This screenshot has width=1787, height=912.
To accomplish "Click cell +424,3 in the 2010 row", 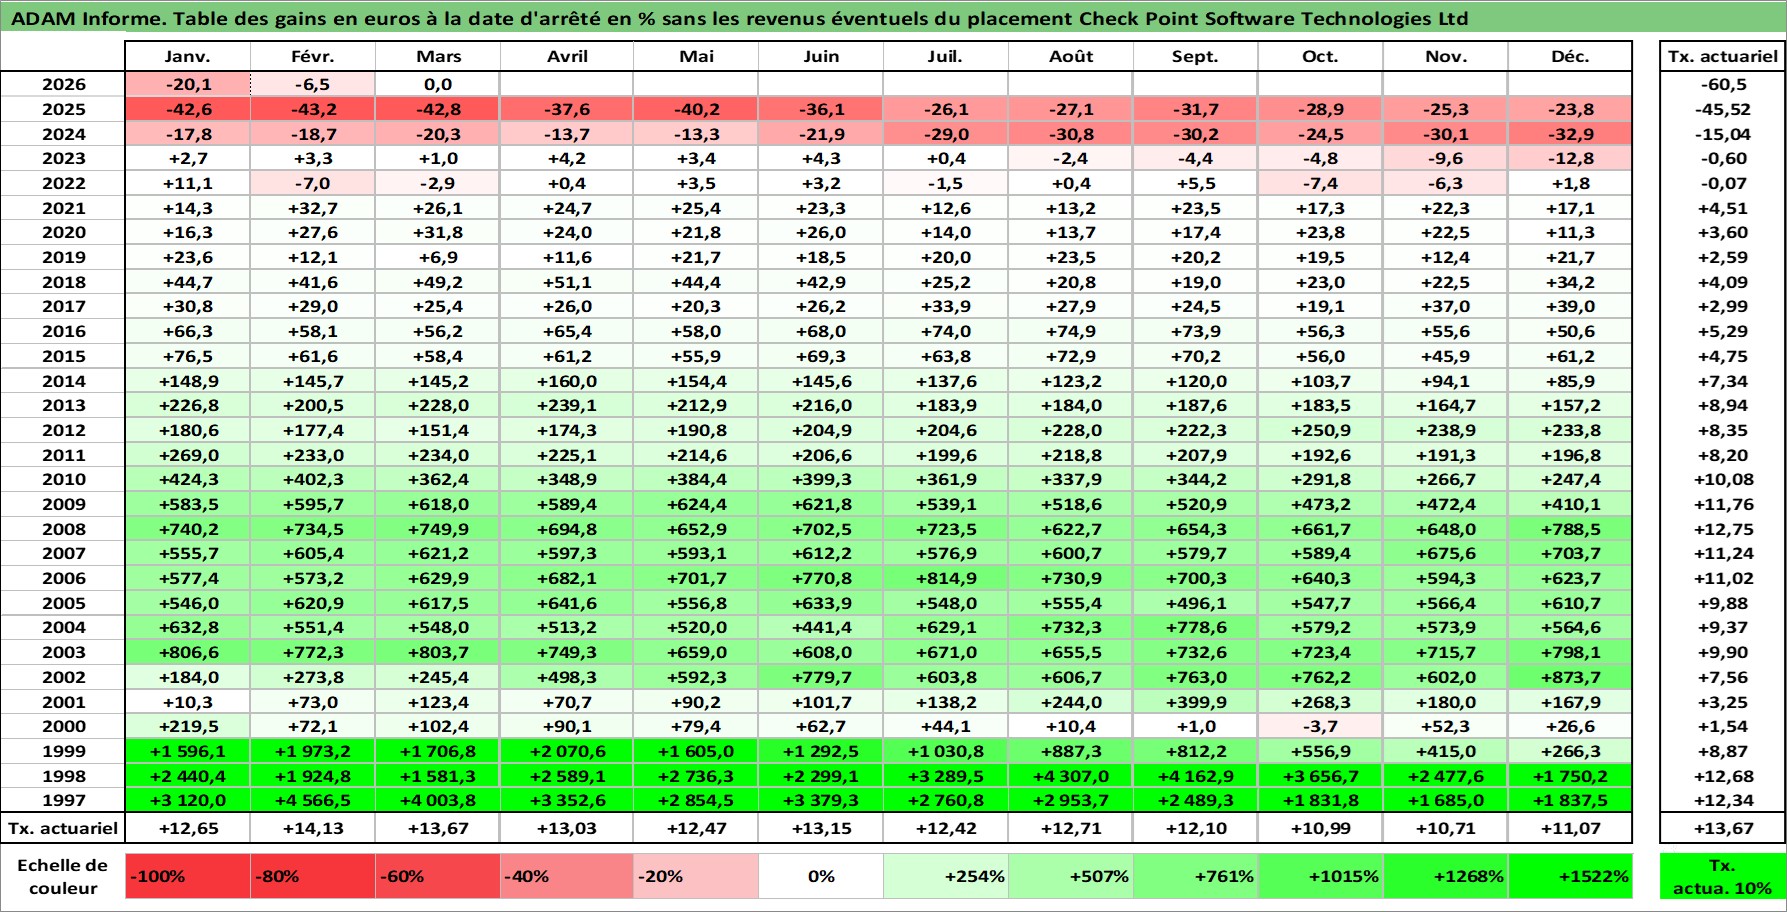I will coord(188,479).
